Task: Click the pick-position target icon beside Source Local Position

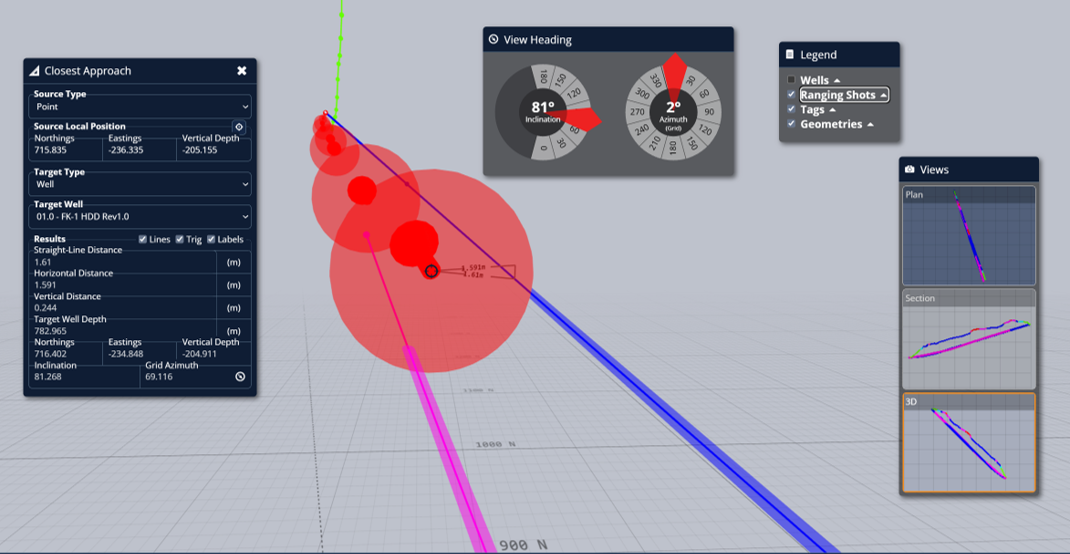Action: point(238,126)
